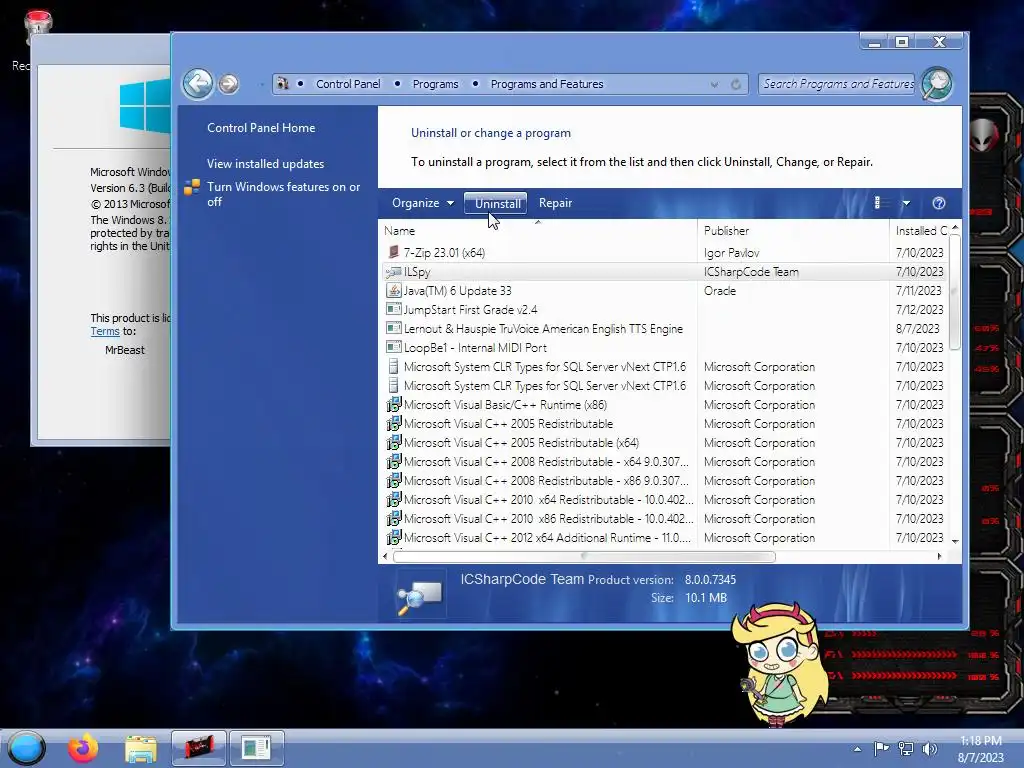Click the horizontal scrollbar right arrow

(940, 556)
